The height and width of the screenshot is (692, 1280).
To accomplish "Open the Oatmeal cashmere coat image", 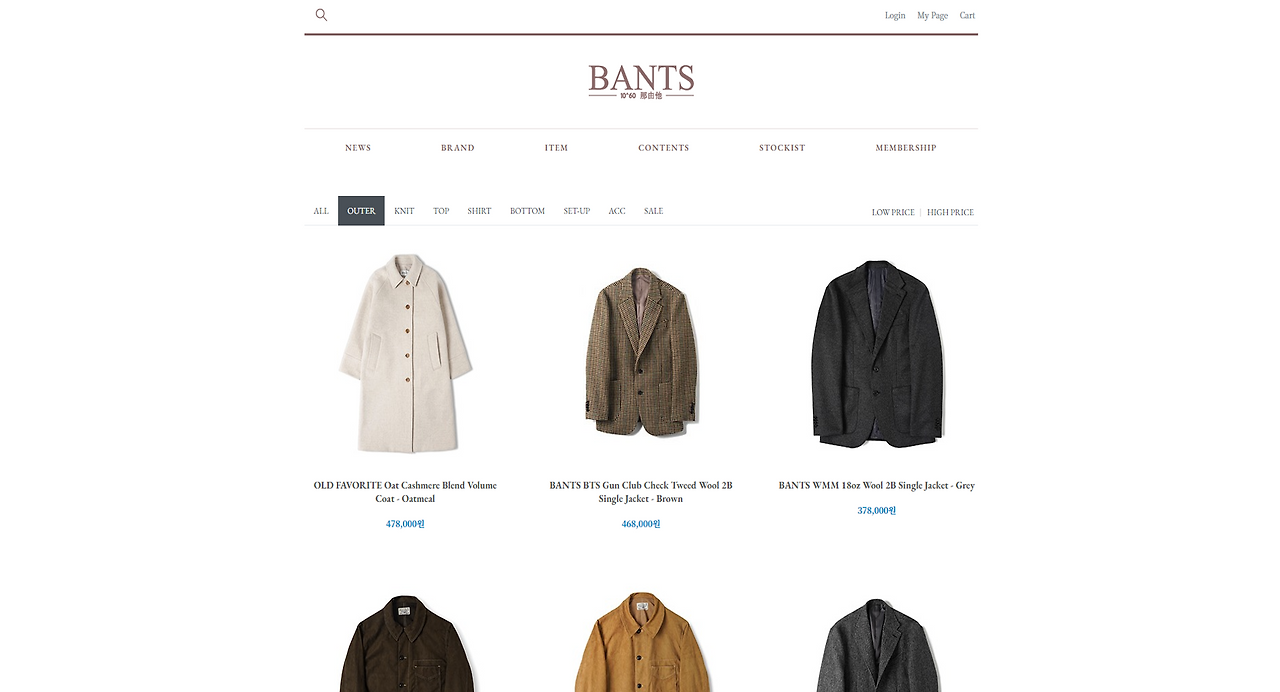I will click(x=405, y=353).
